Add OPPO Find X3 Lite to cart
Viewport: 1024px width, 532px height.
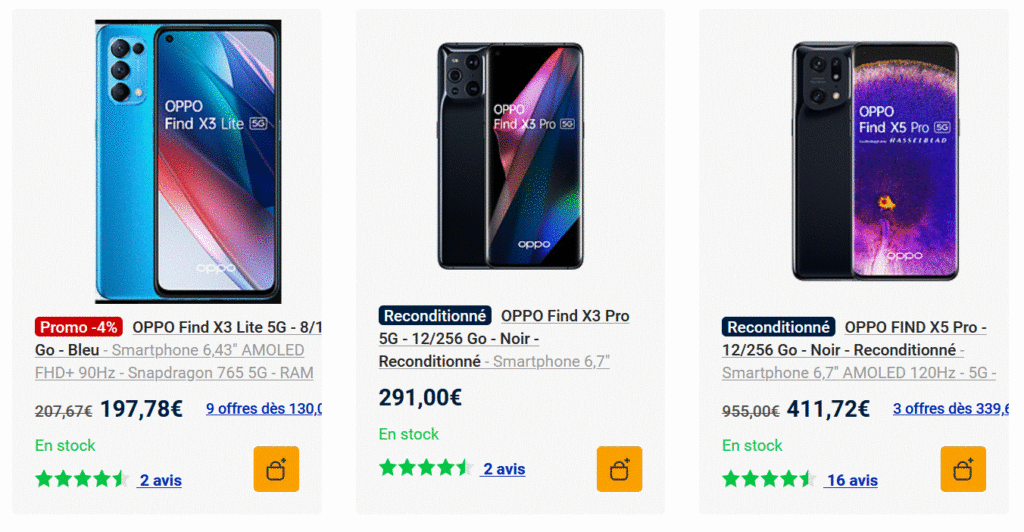276,469
